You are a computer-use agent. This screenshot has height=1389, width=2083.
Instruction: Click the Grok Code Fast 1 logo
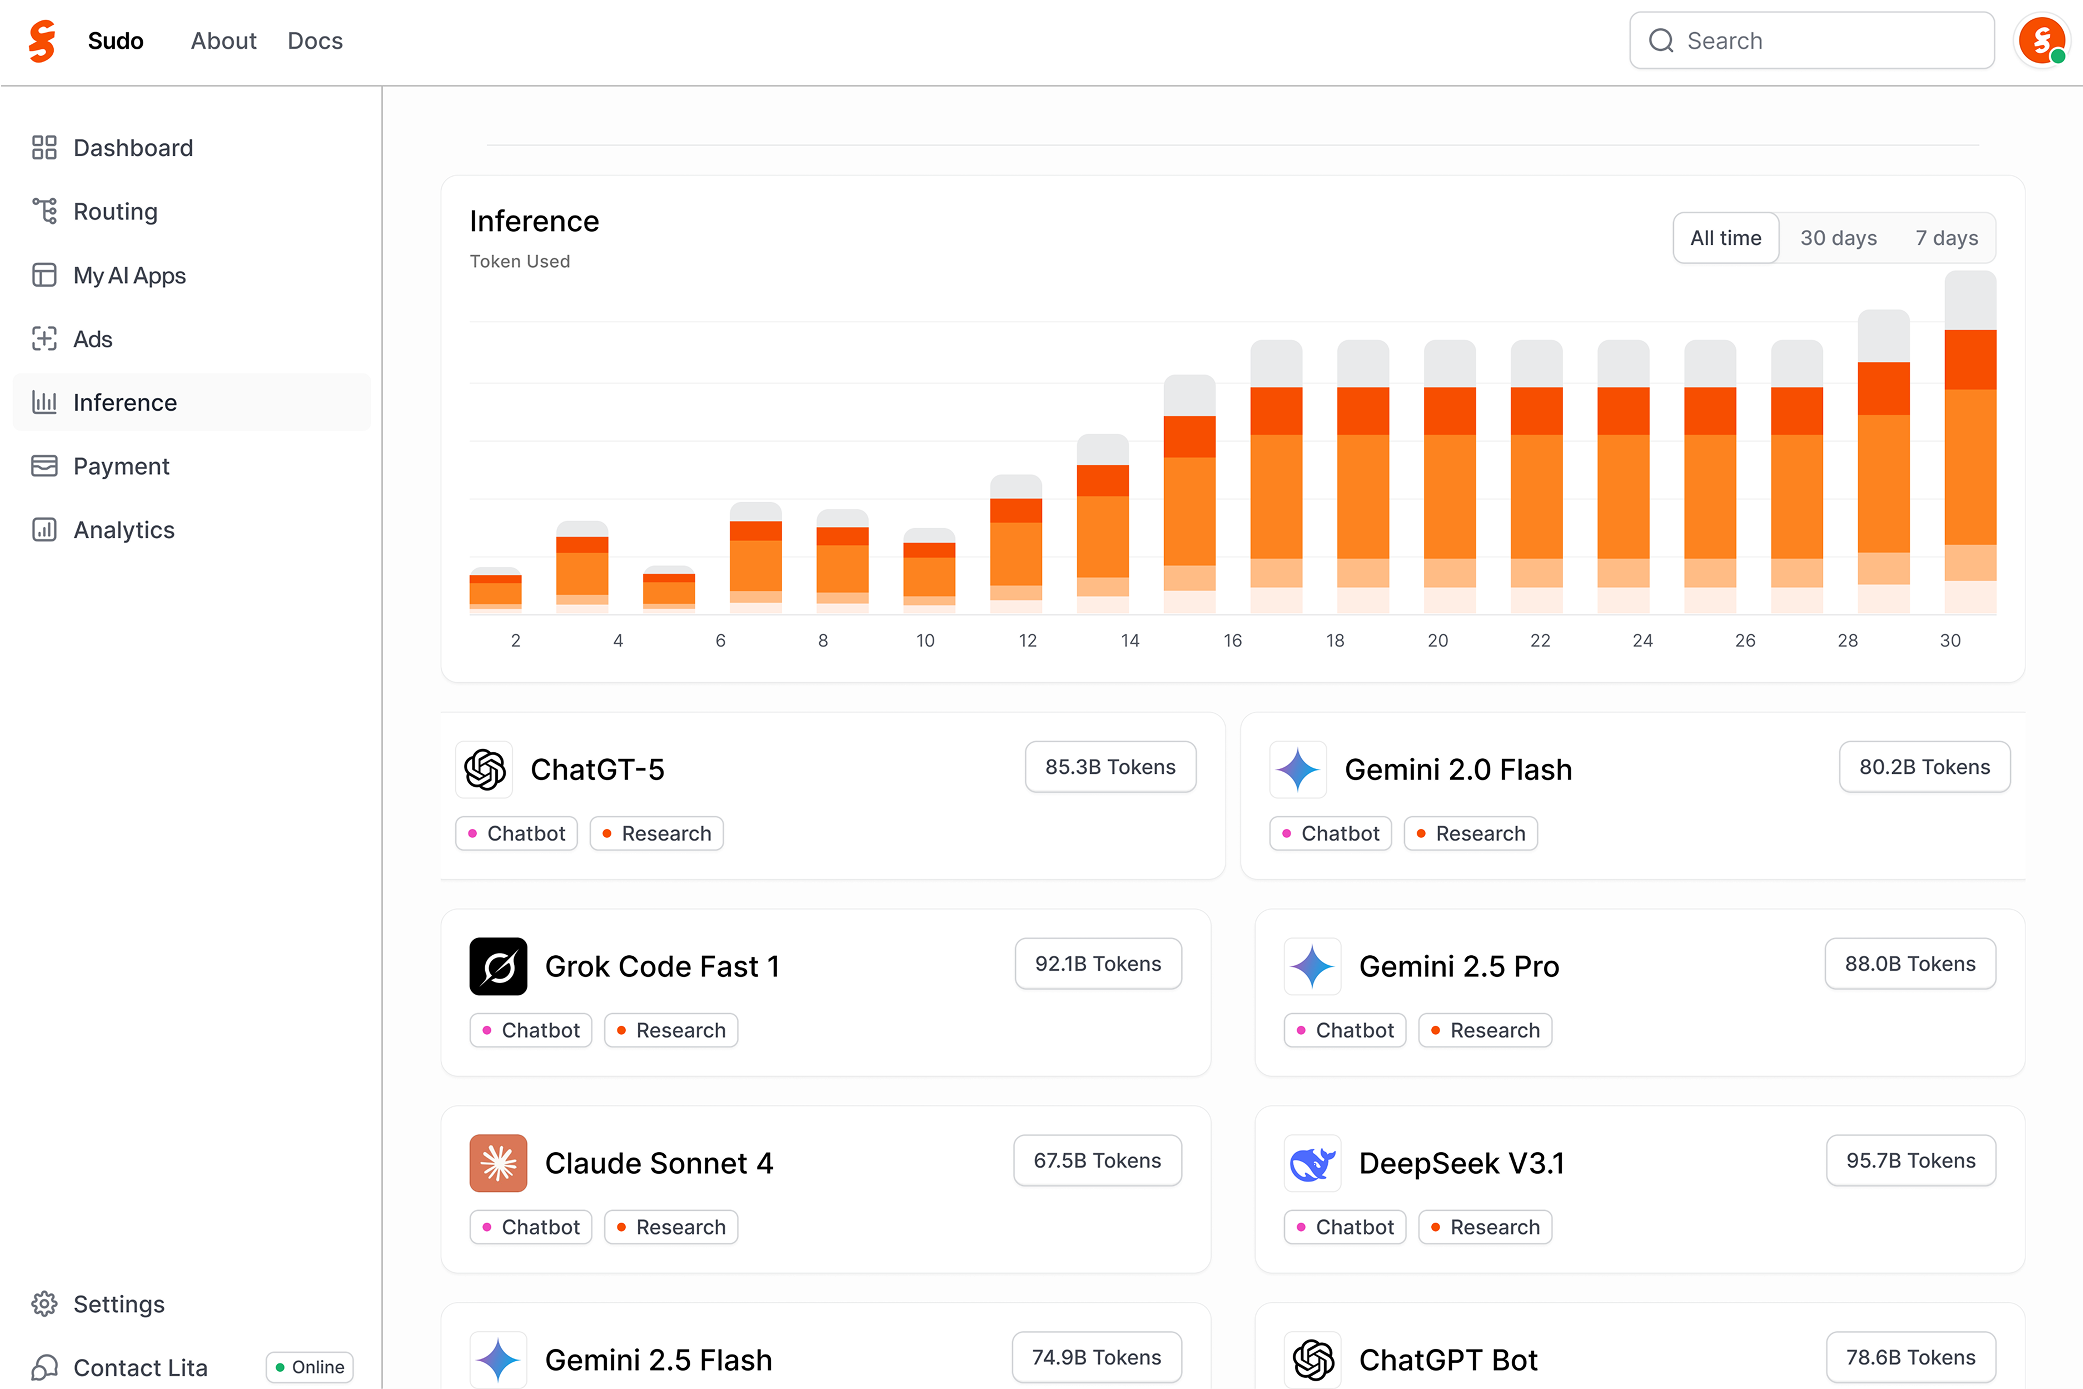[498, 966]
